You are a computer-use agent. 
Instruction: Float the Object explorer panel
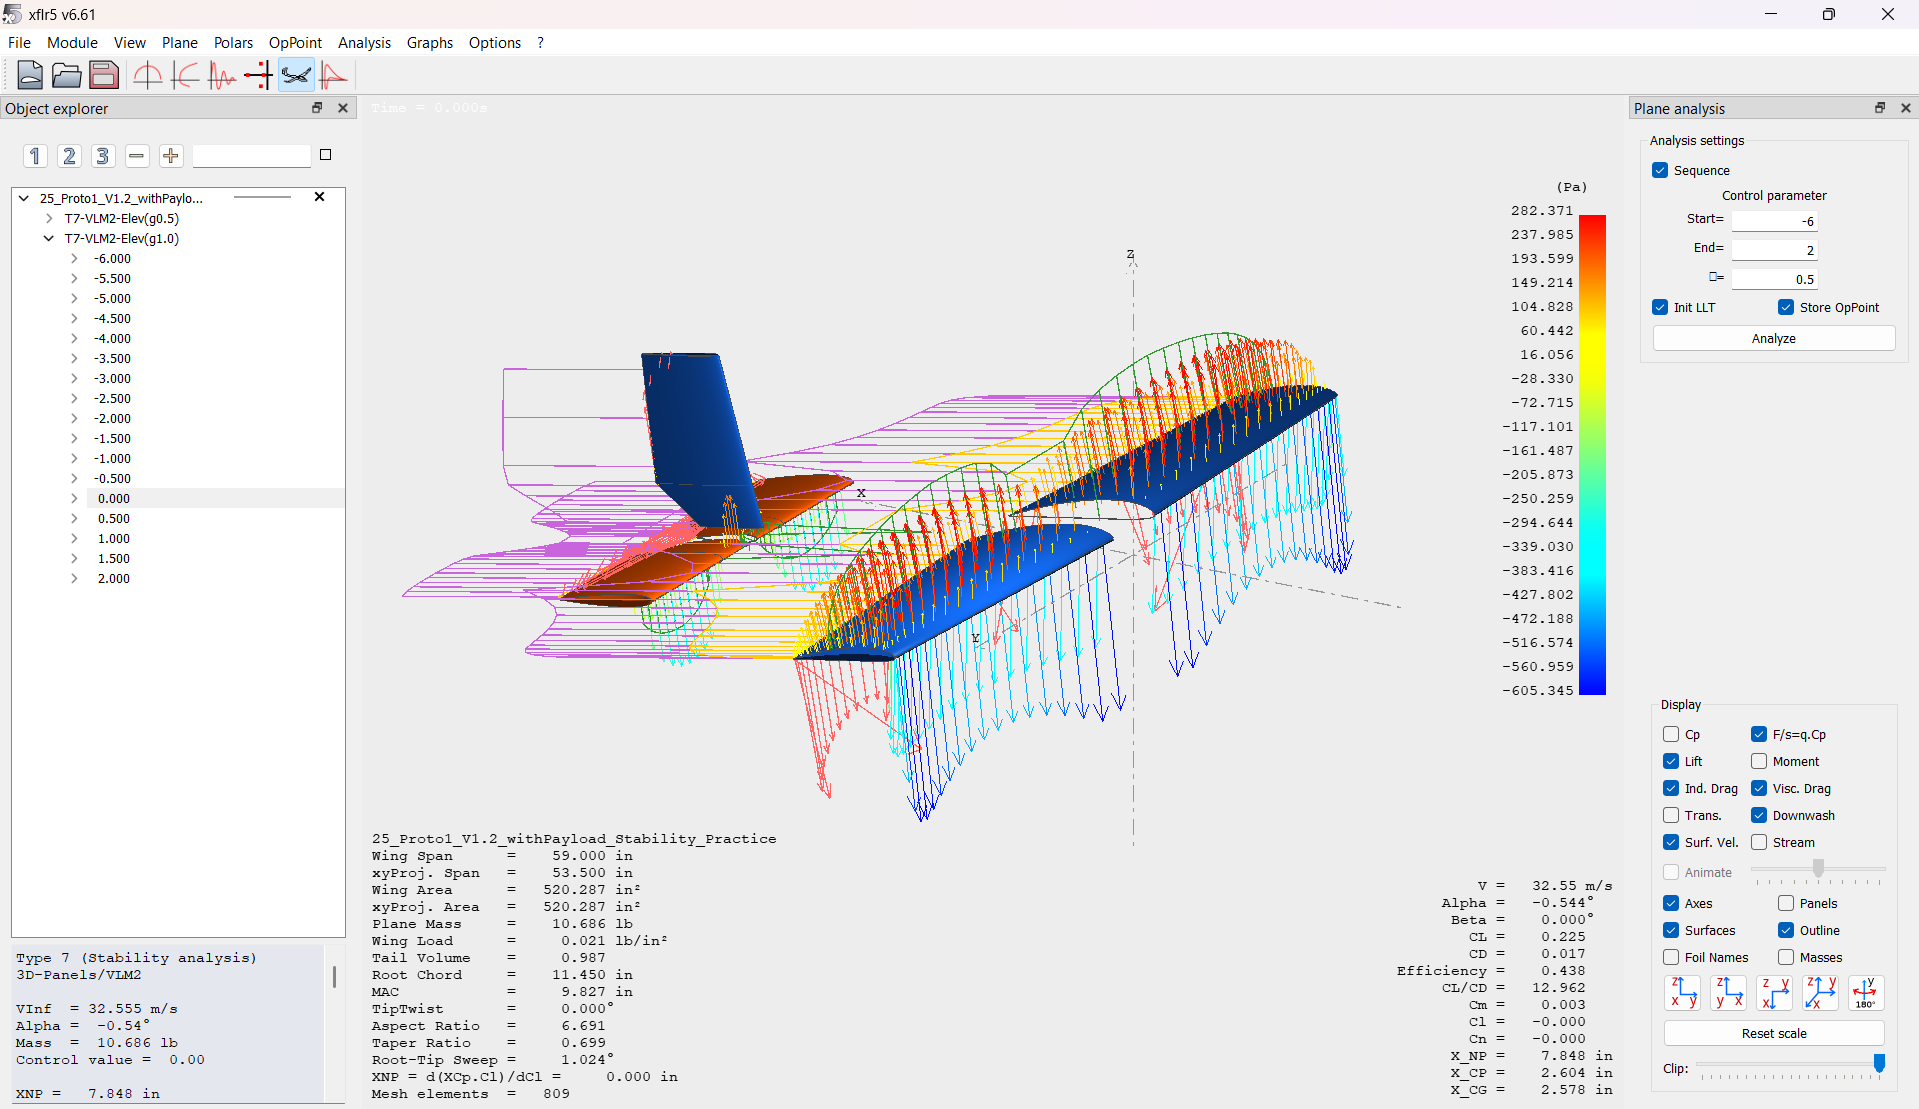tap(317, 108)
